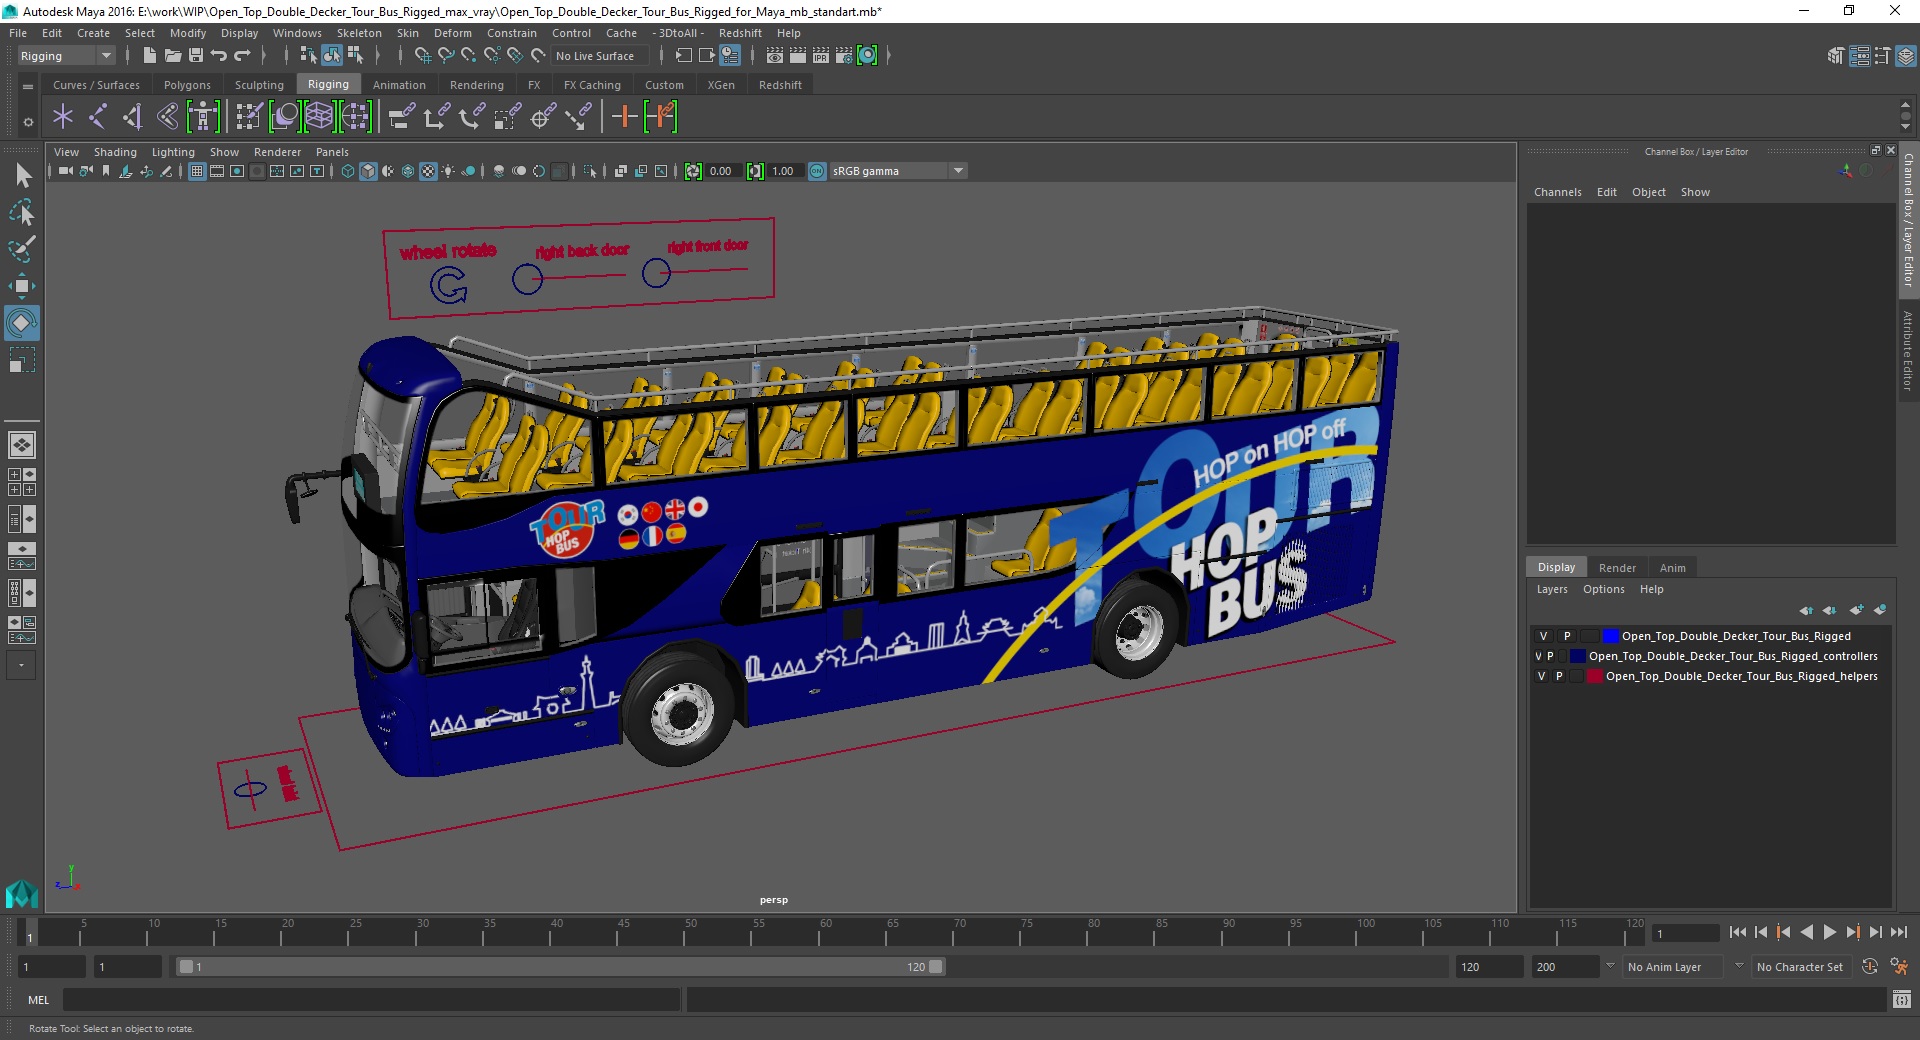Open Channels menu in Channel Box
1920x1040 pixels.
click(1557, 192)
